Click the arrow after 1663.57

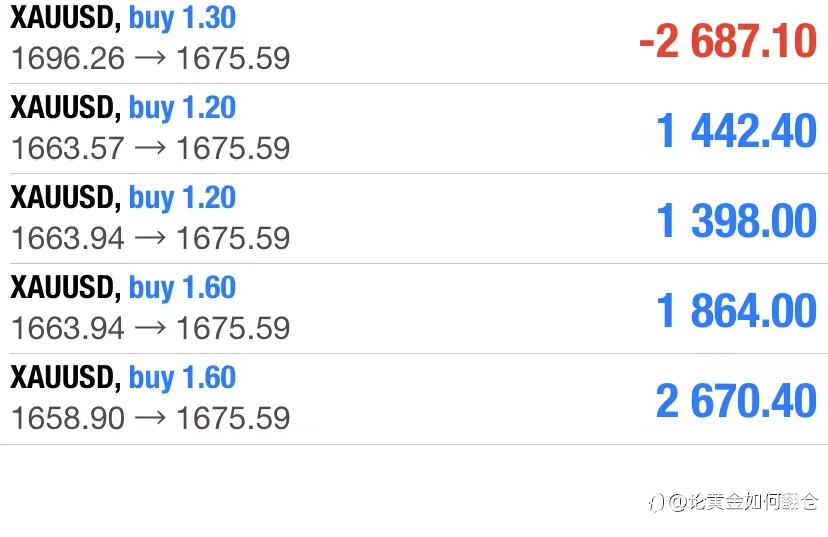[150, 148]
